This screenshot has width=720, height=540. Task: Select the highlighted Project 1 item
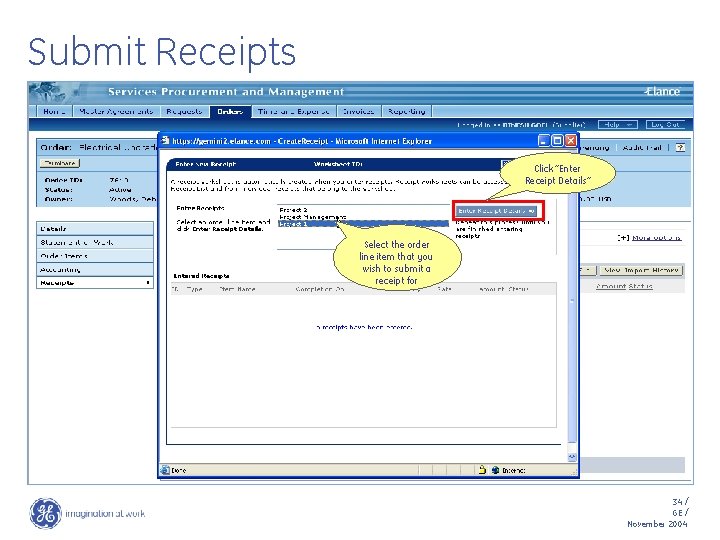363,224
